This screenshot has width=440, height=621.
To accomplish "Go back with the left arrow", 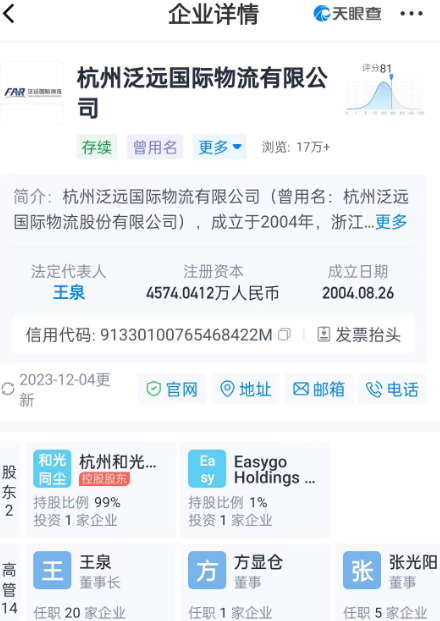I will tap(9, 14).
